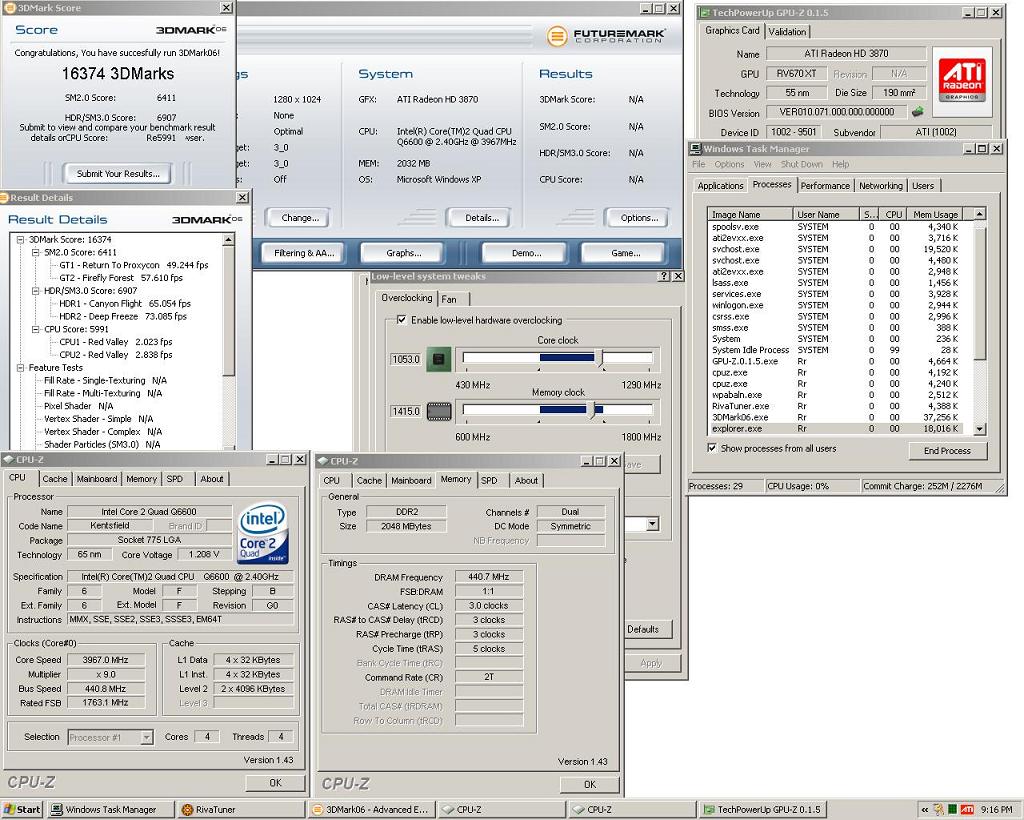
Task: Open Networking tab in Task Manager
Action: (x=880, y=185)
